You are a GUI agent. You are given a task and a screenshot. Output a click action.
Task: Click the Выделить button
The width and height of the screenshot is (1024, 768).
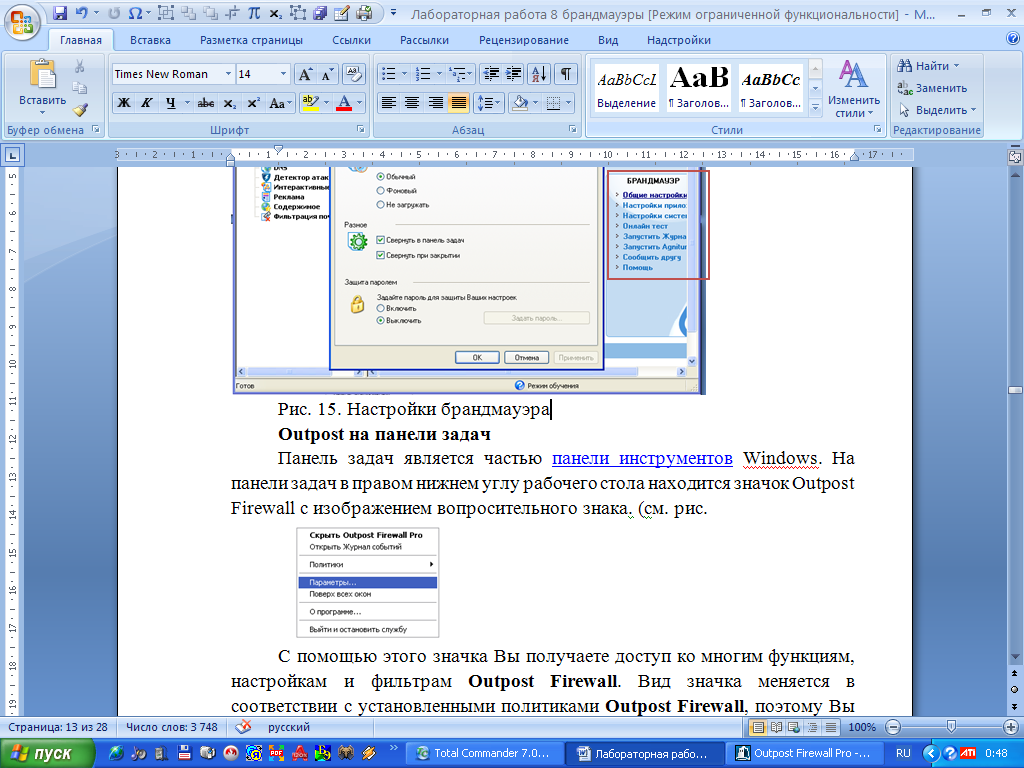tap(937, 110)
